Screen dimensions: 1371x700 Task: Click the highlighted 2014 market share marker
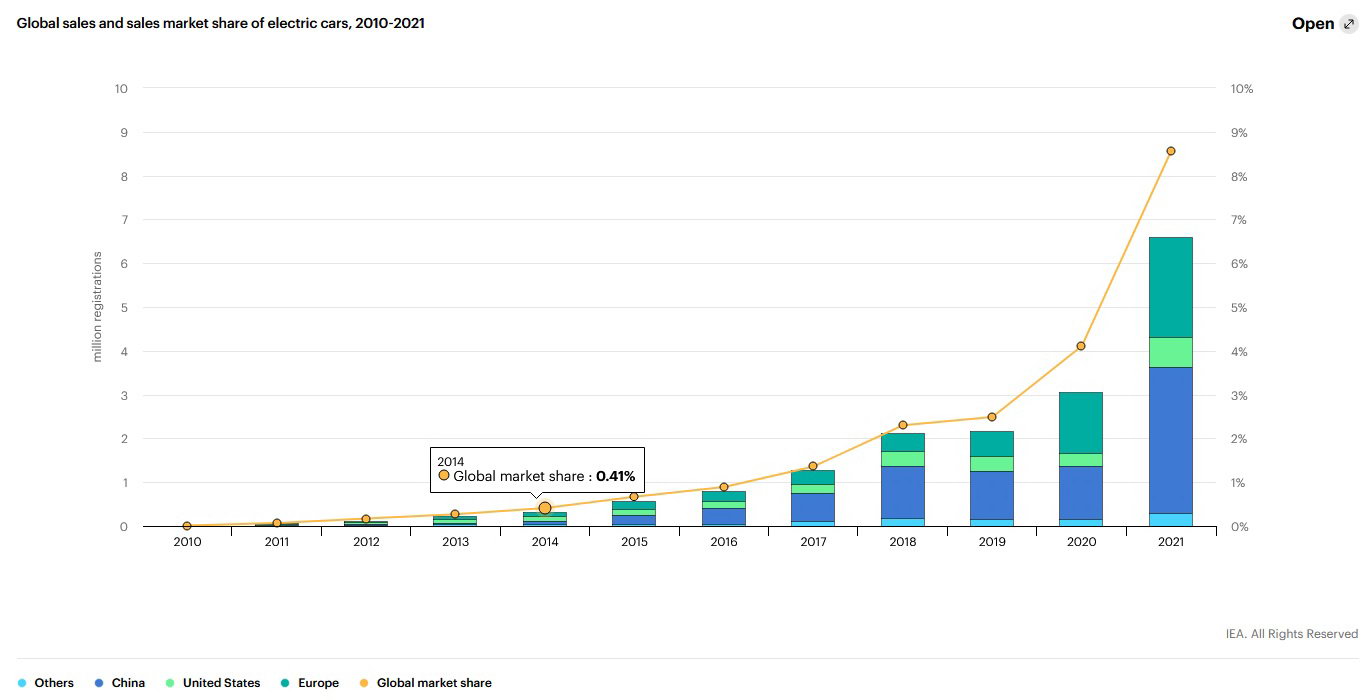(545, 508)
